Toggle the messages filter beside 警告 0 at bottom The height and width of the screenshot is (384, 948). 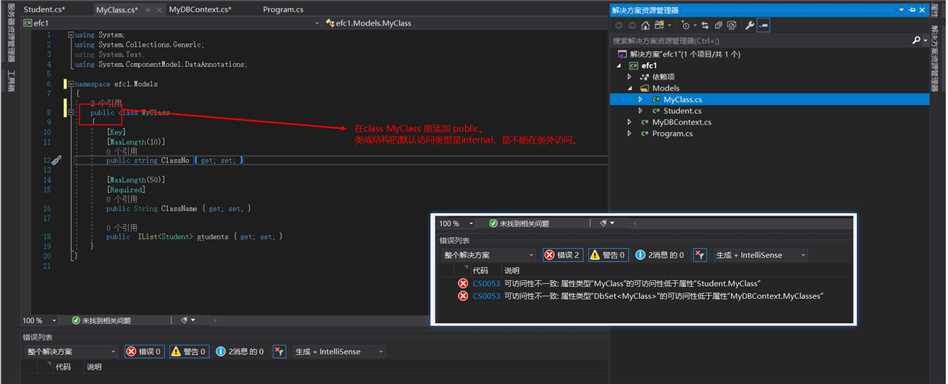tap(240, 351)
